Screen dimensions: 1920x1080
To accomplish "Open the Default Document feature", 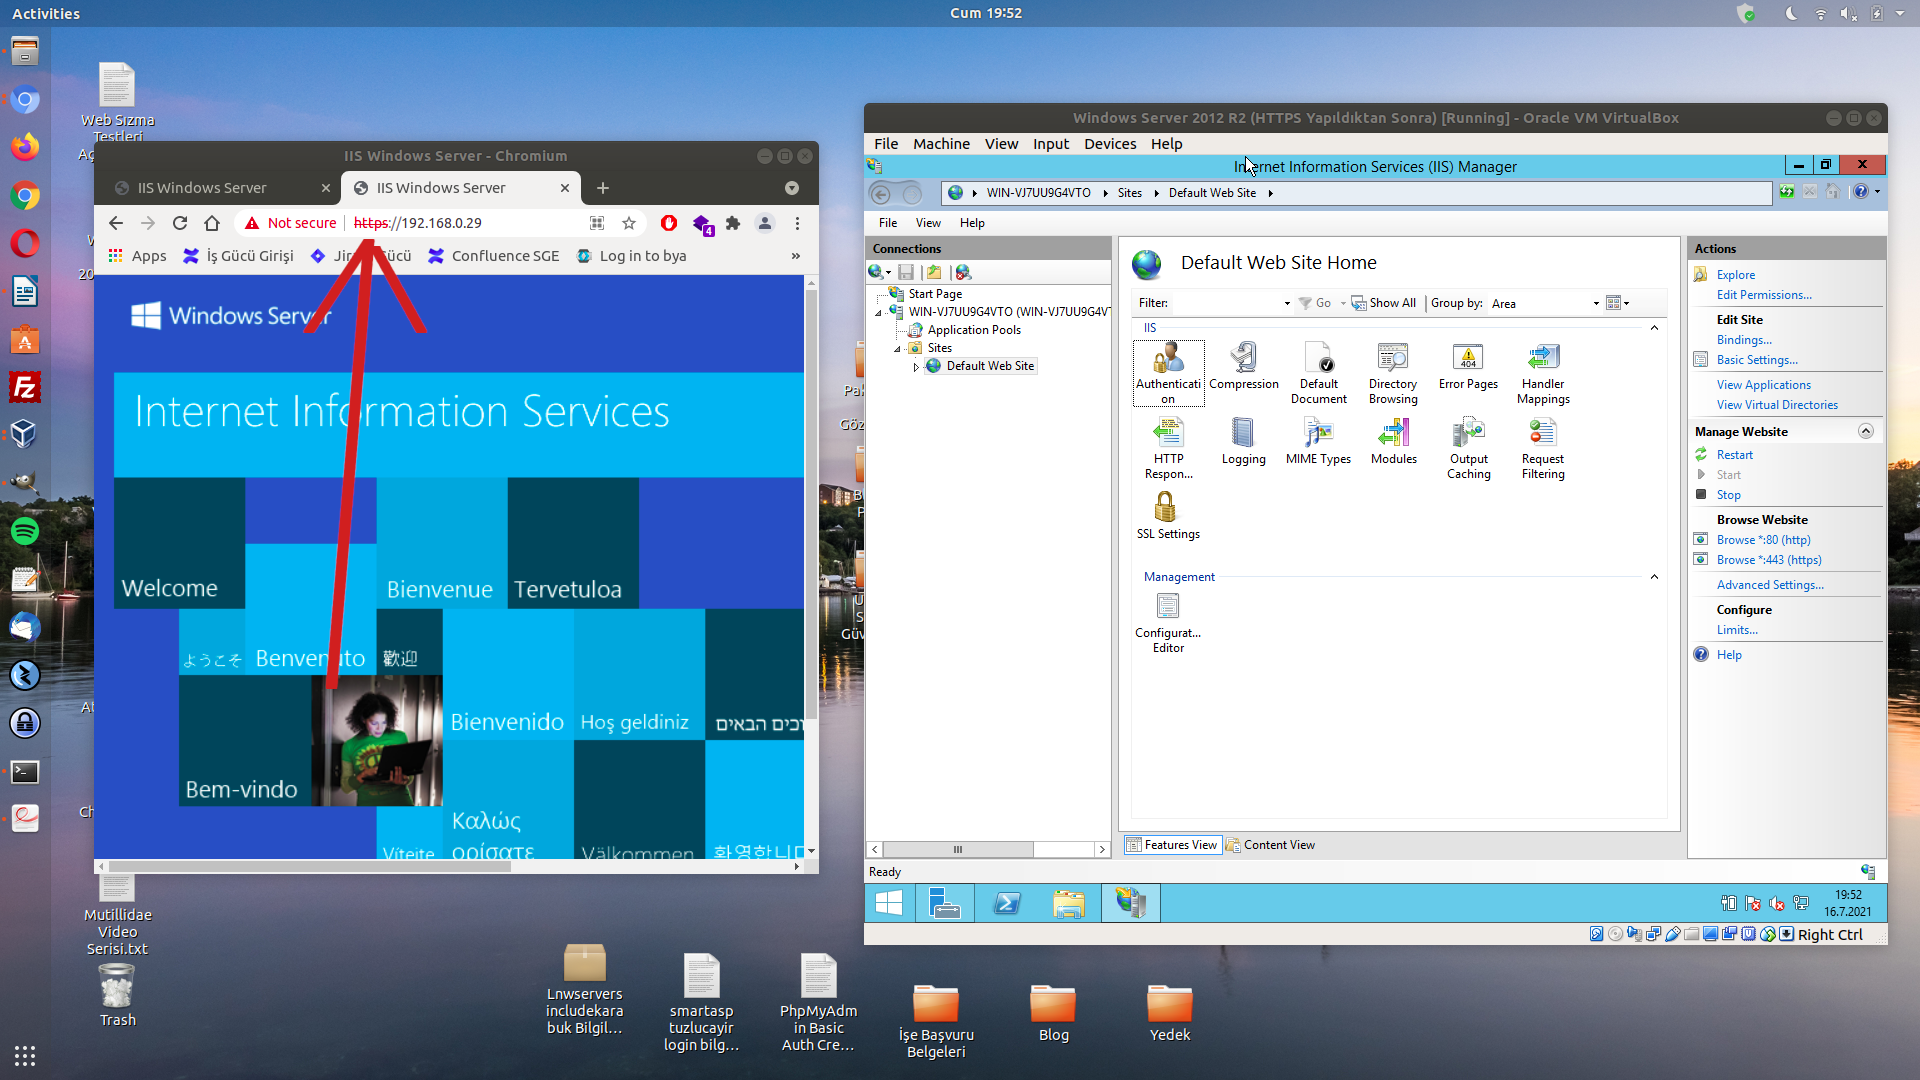I will 1318,372.
